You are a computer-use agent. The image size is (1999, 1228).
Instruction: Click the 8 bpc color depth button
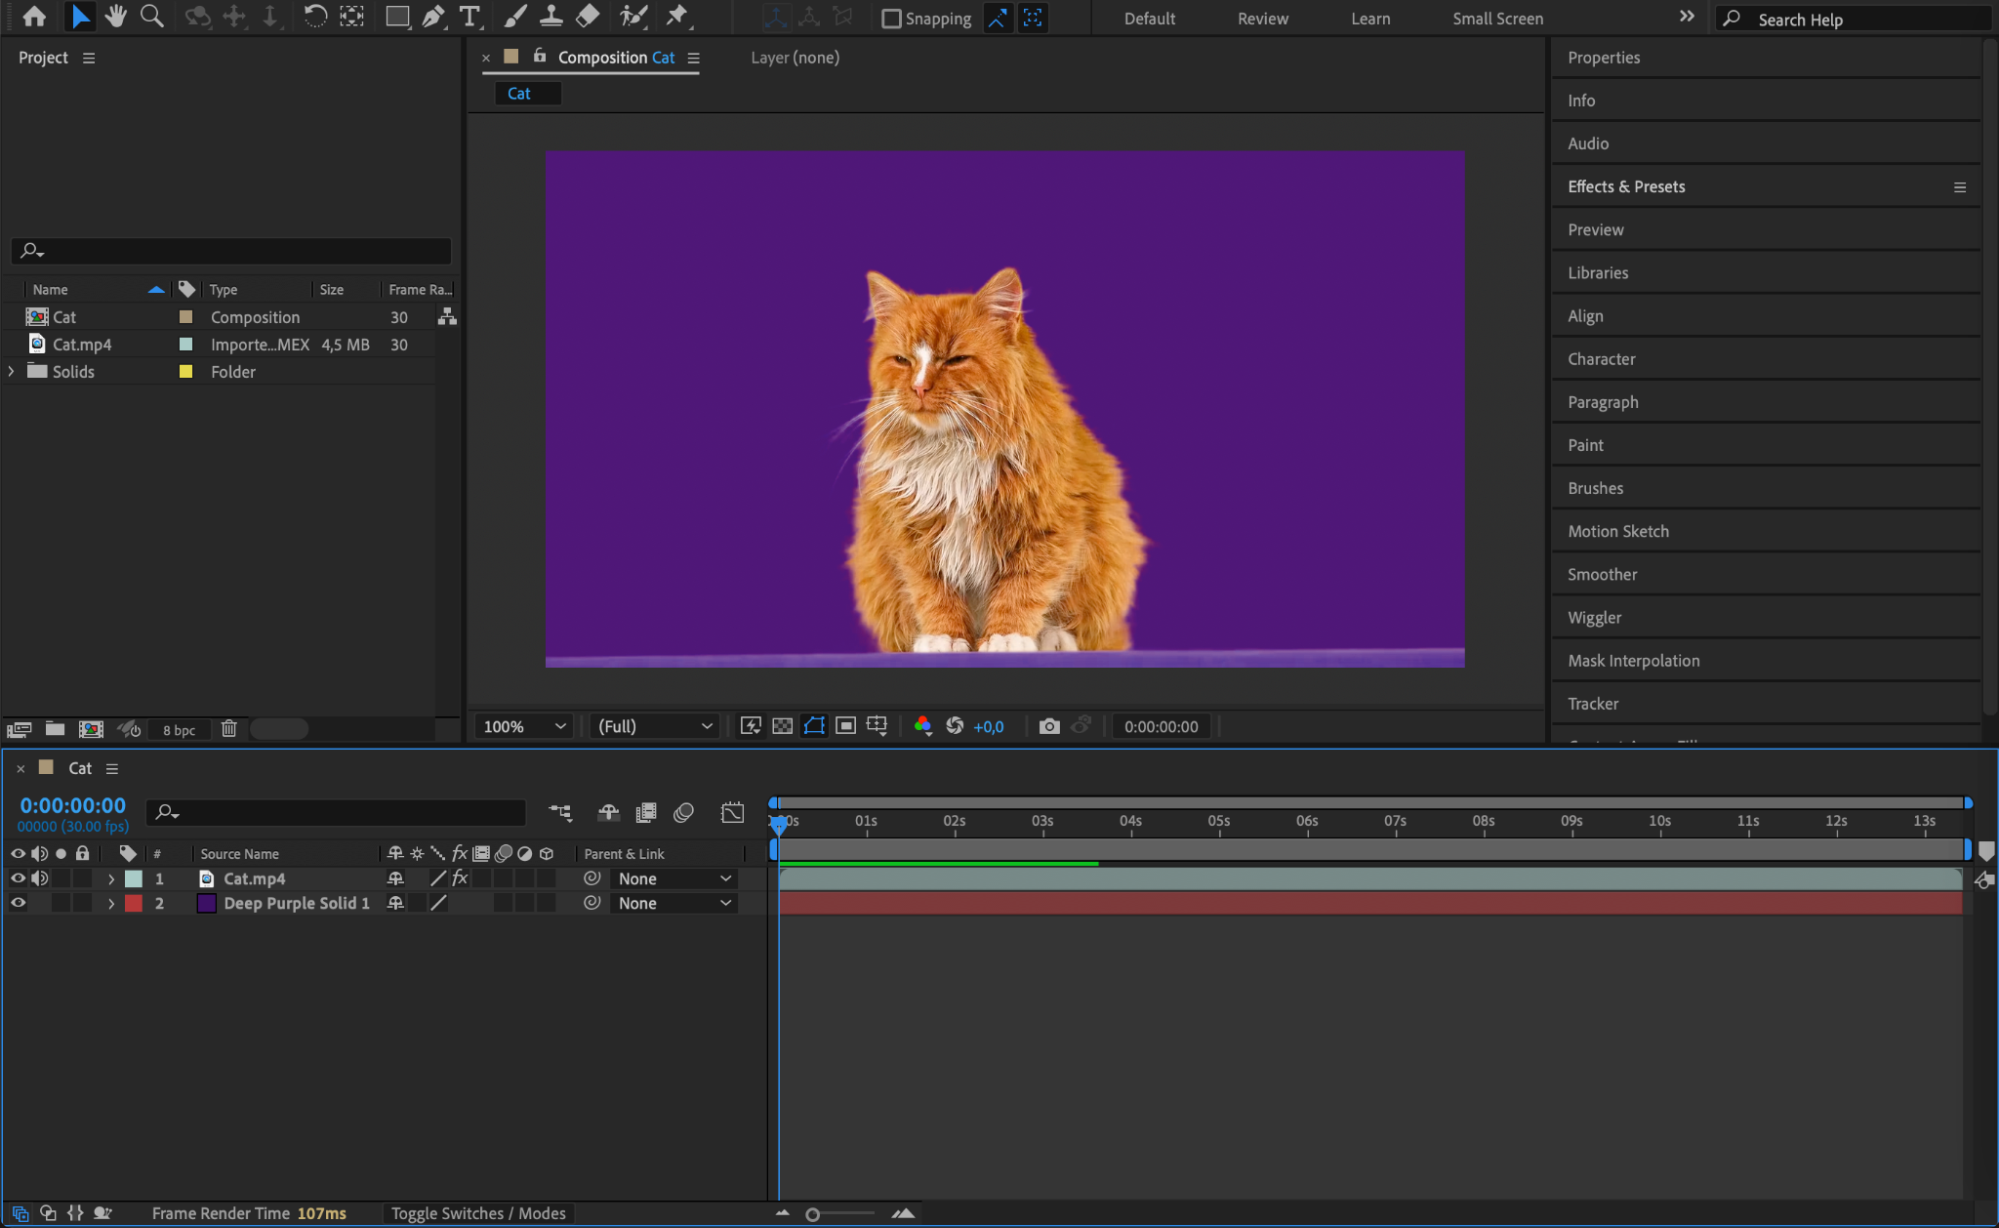pos(179,730)
